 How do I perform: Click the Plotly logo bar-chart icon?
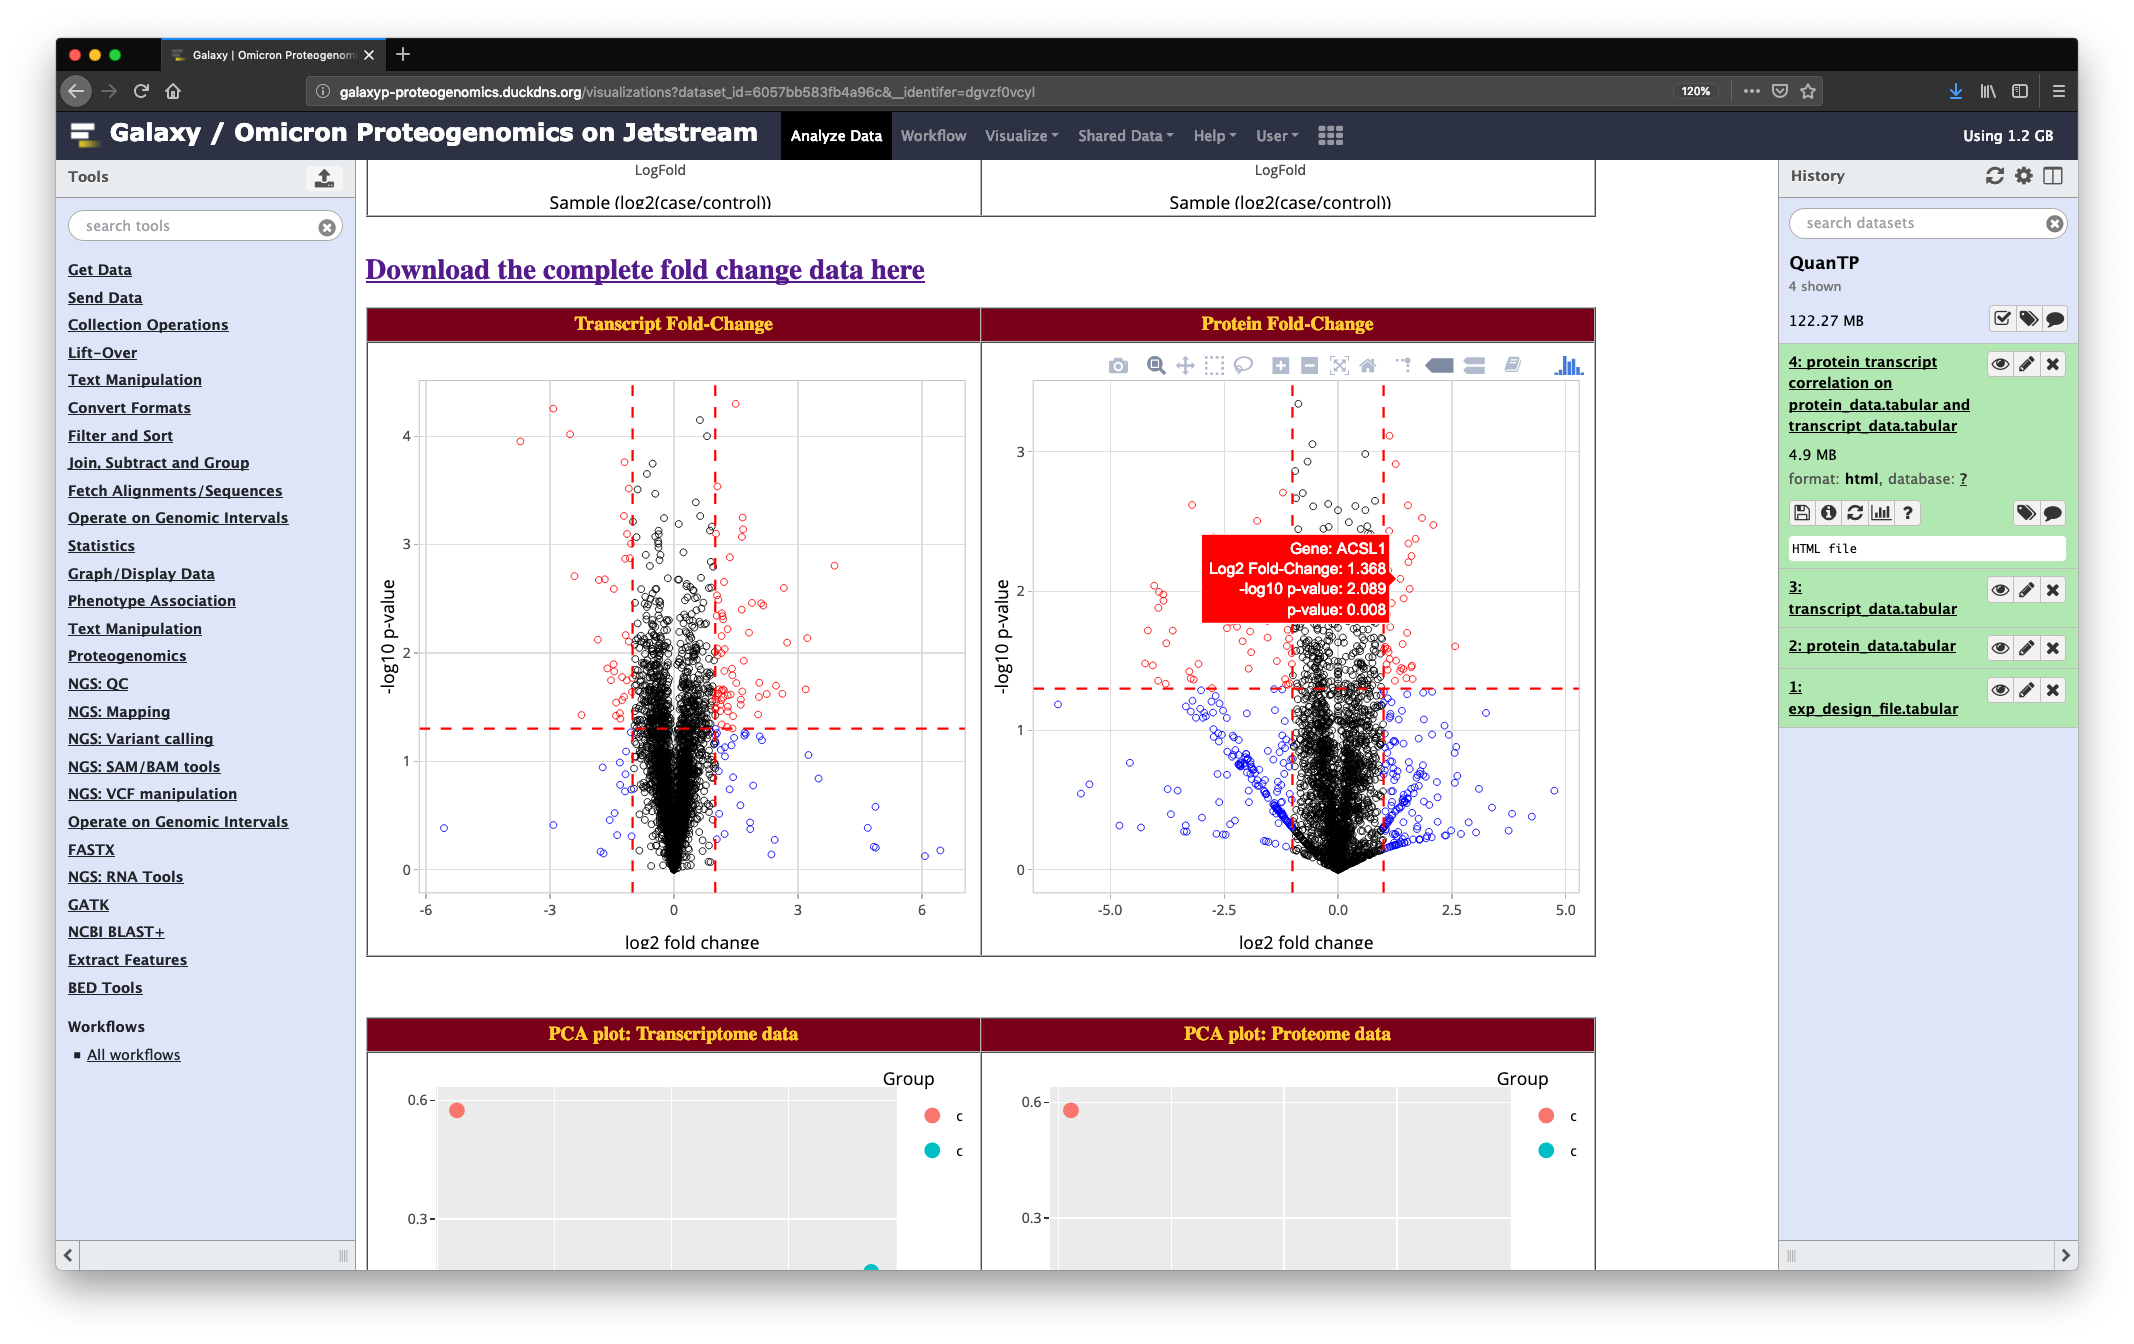[1568, 366]
